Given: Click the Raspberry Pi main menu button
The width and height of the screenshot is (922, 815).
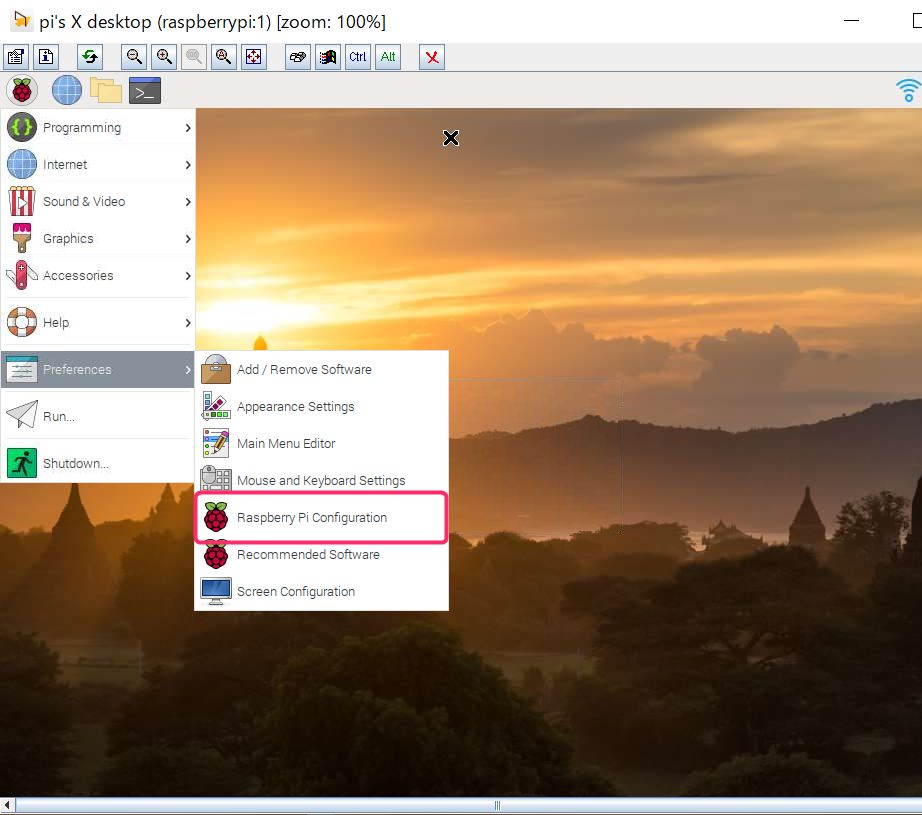Looking at the screenshot, I should click(x=22, y=91).
